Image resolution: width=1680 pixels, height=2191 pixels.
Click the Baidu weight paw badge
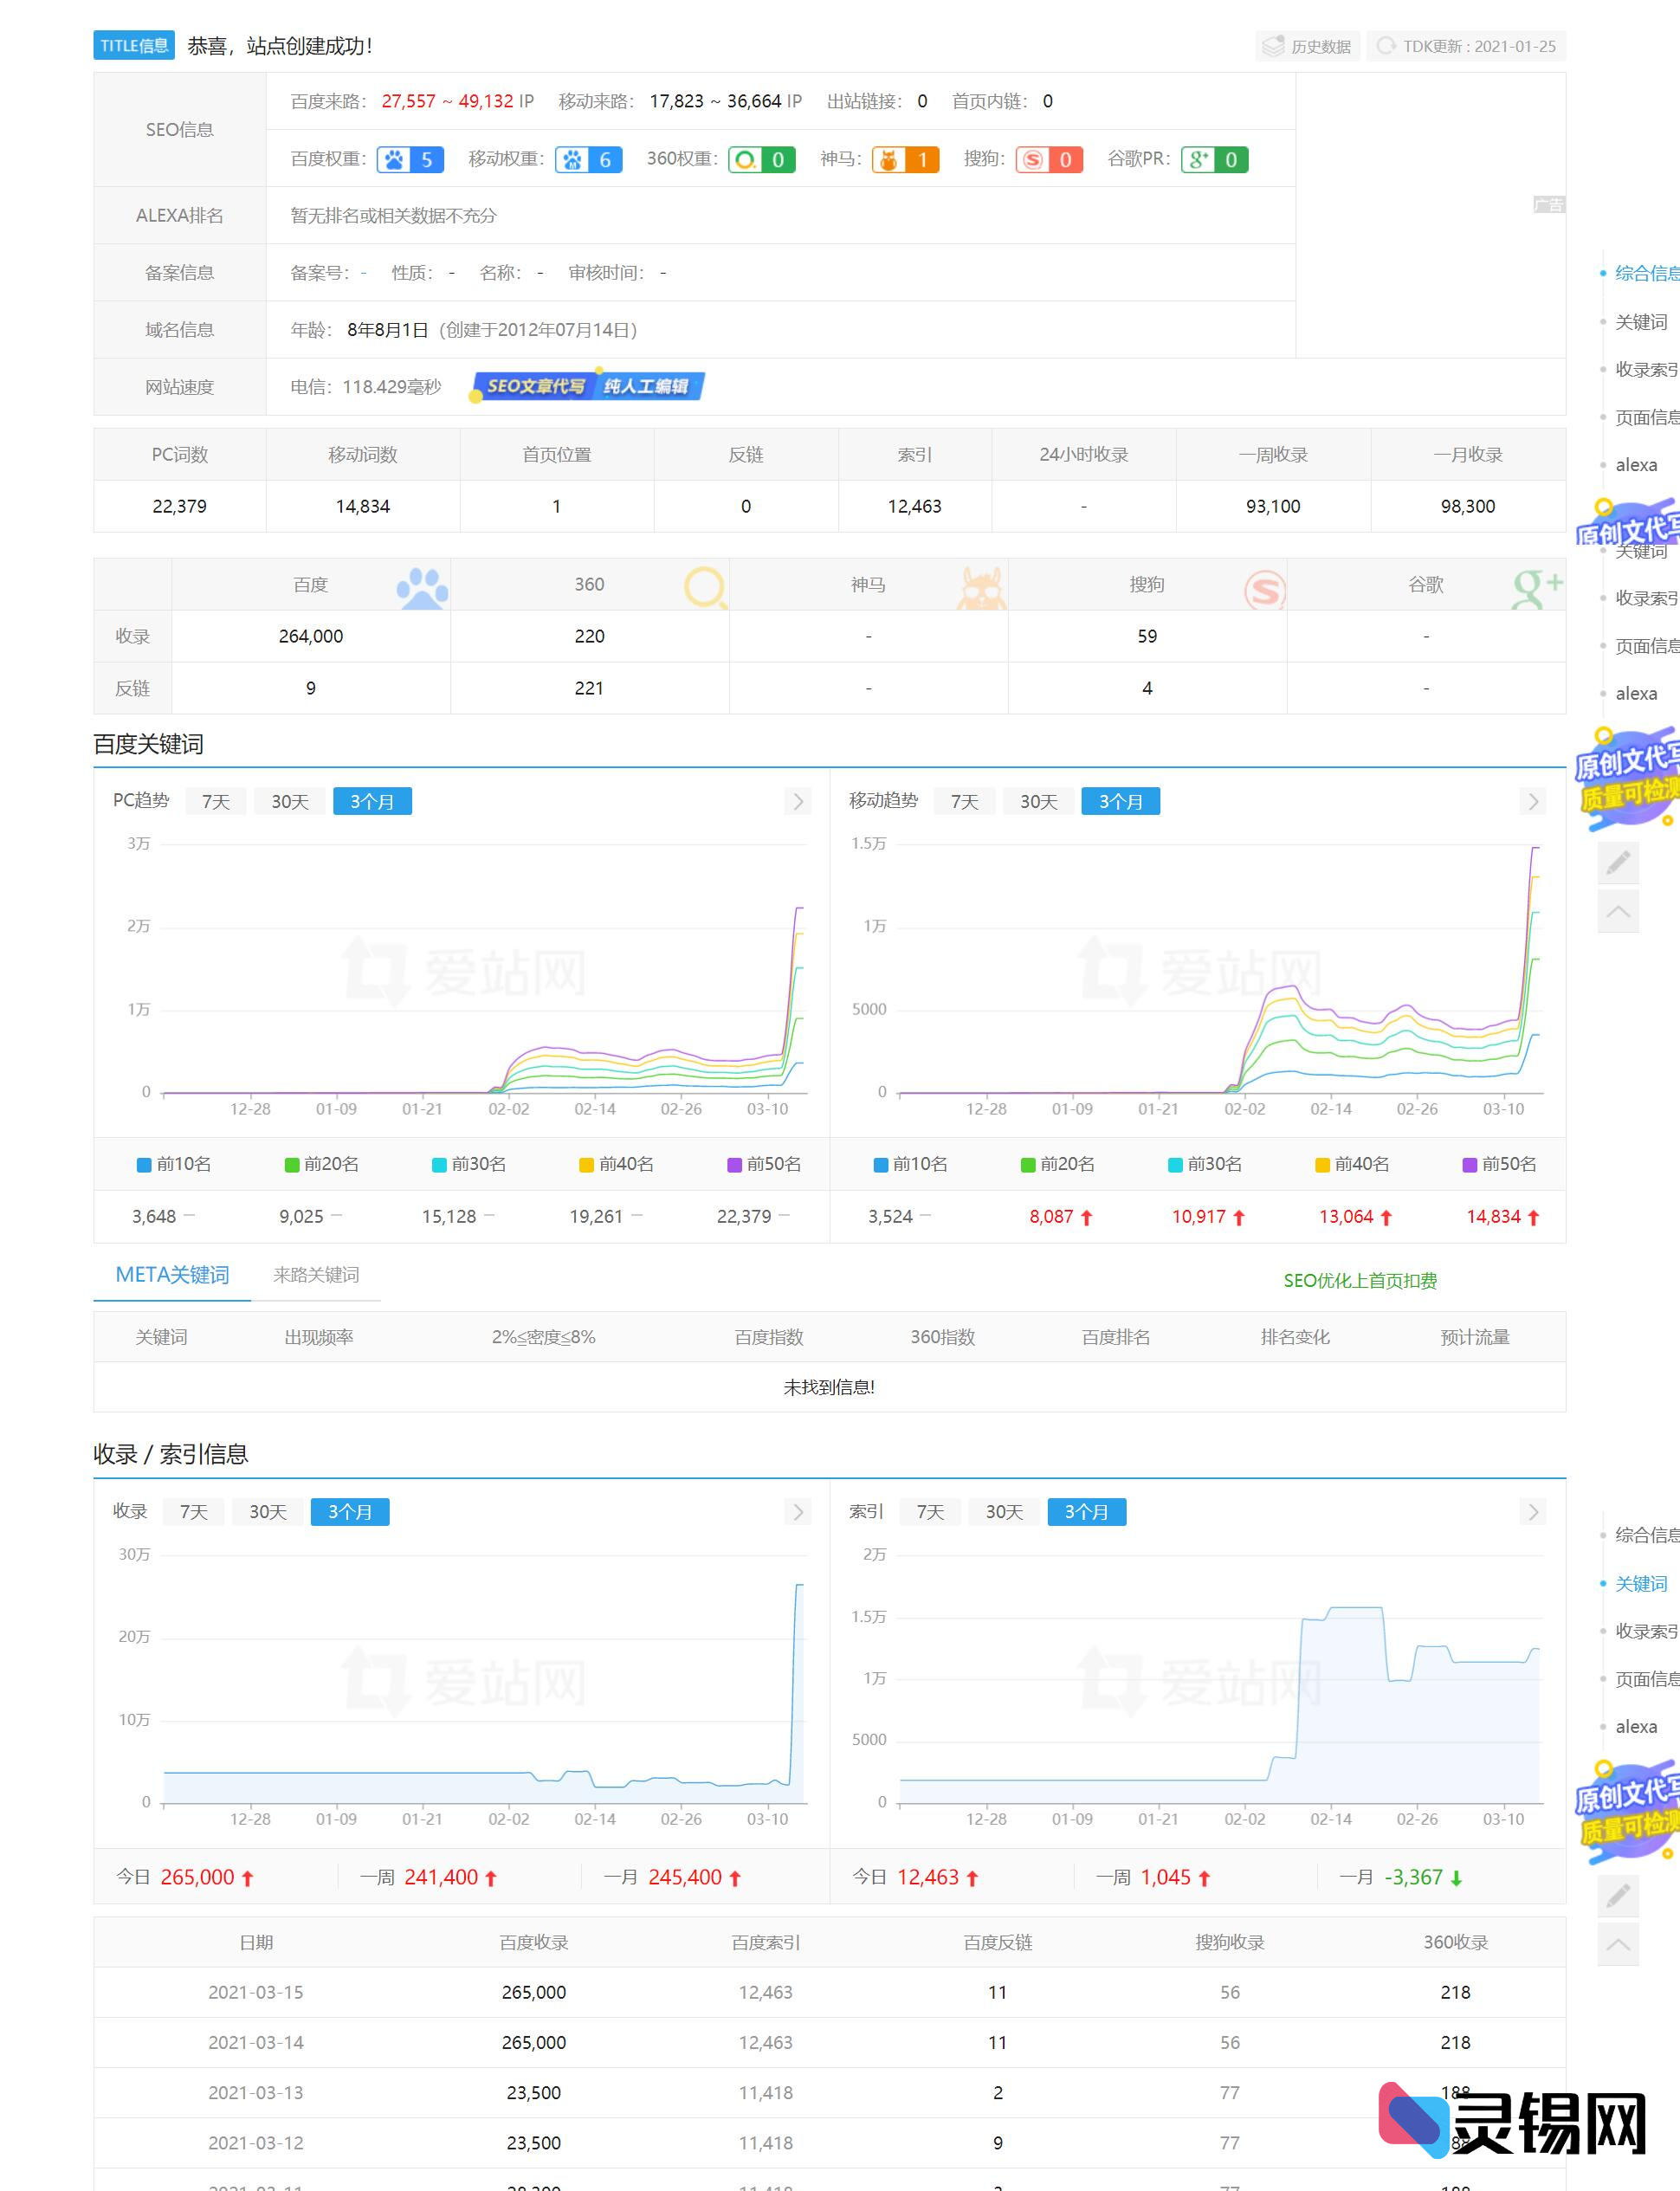410,160
